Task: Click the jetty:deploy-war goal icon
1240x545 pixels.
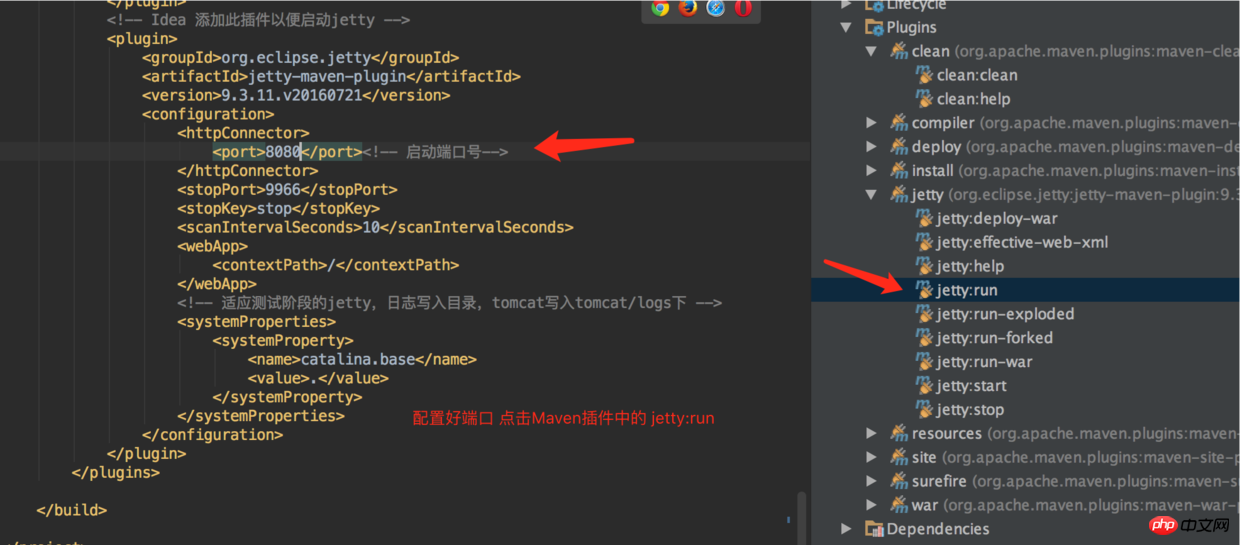Action: [x=925, y=218]
